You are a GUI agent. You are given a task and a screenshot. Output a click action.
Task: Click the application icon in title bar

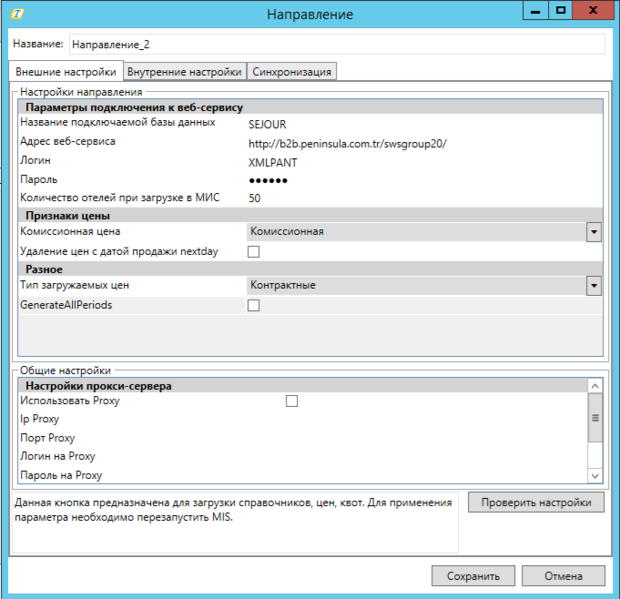[15, 14]
